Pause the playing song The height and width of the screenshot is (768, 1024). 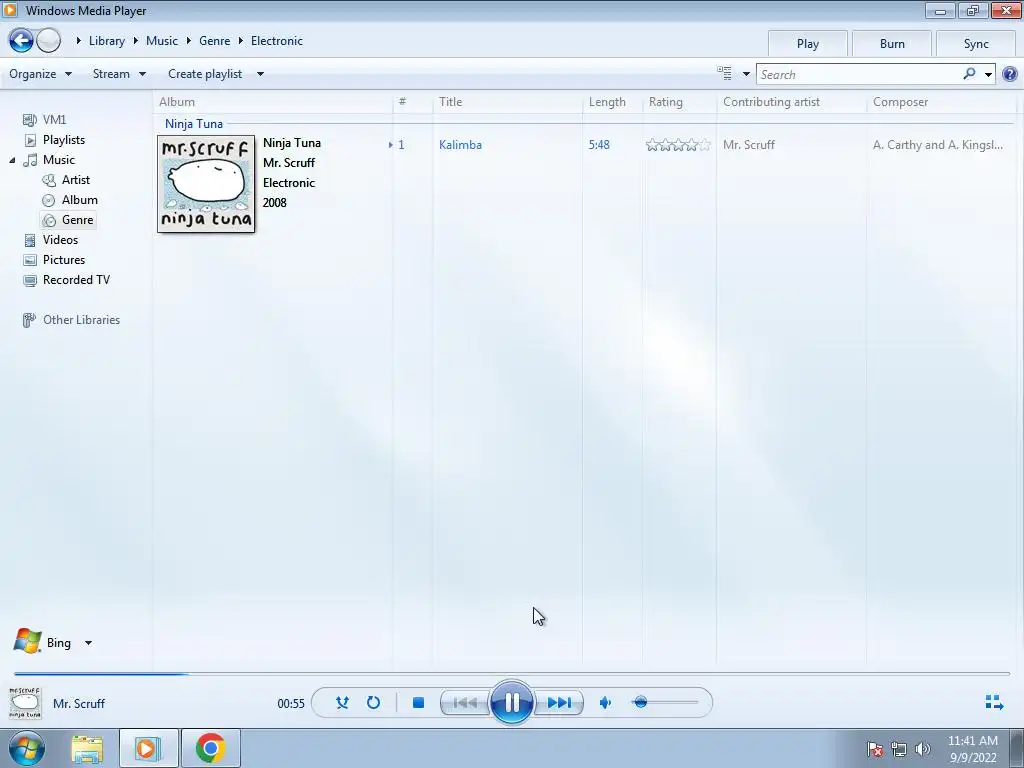tap(511, 703)
